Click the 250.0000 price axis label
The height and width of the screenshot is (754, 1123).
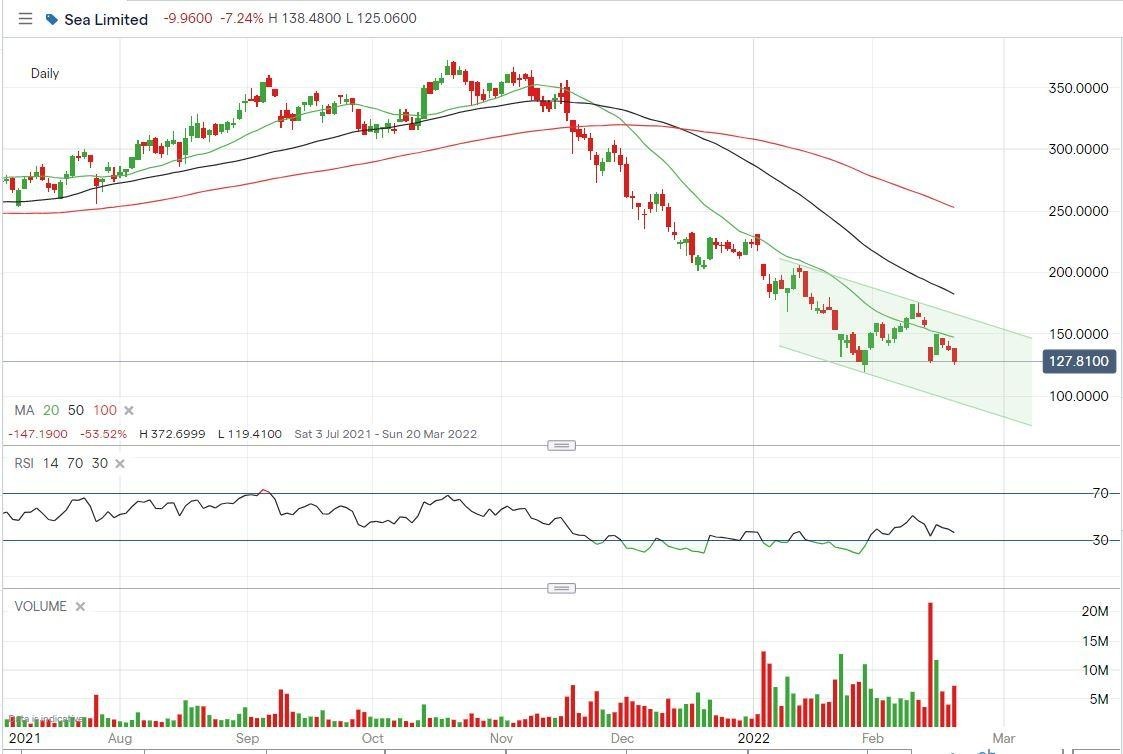coord(1079,211)
